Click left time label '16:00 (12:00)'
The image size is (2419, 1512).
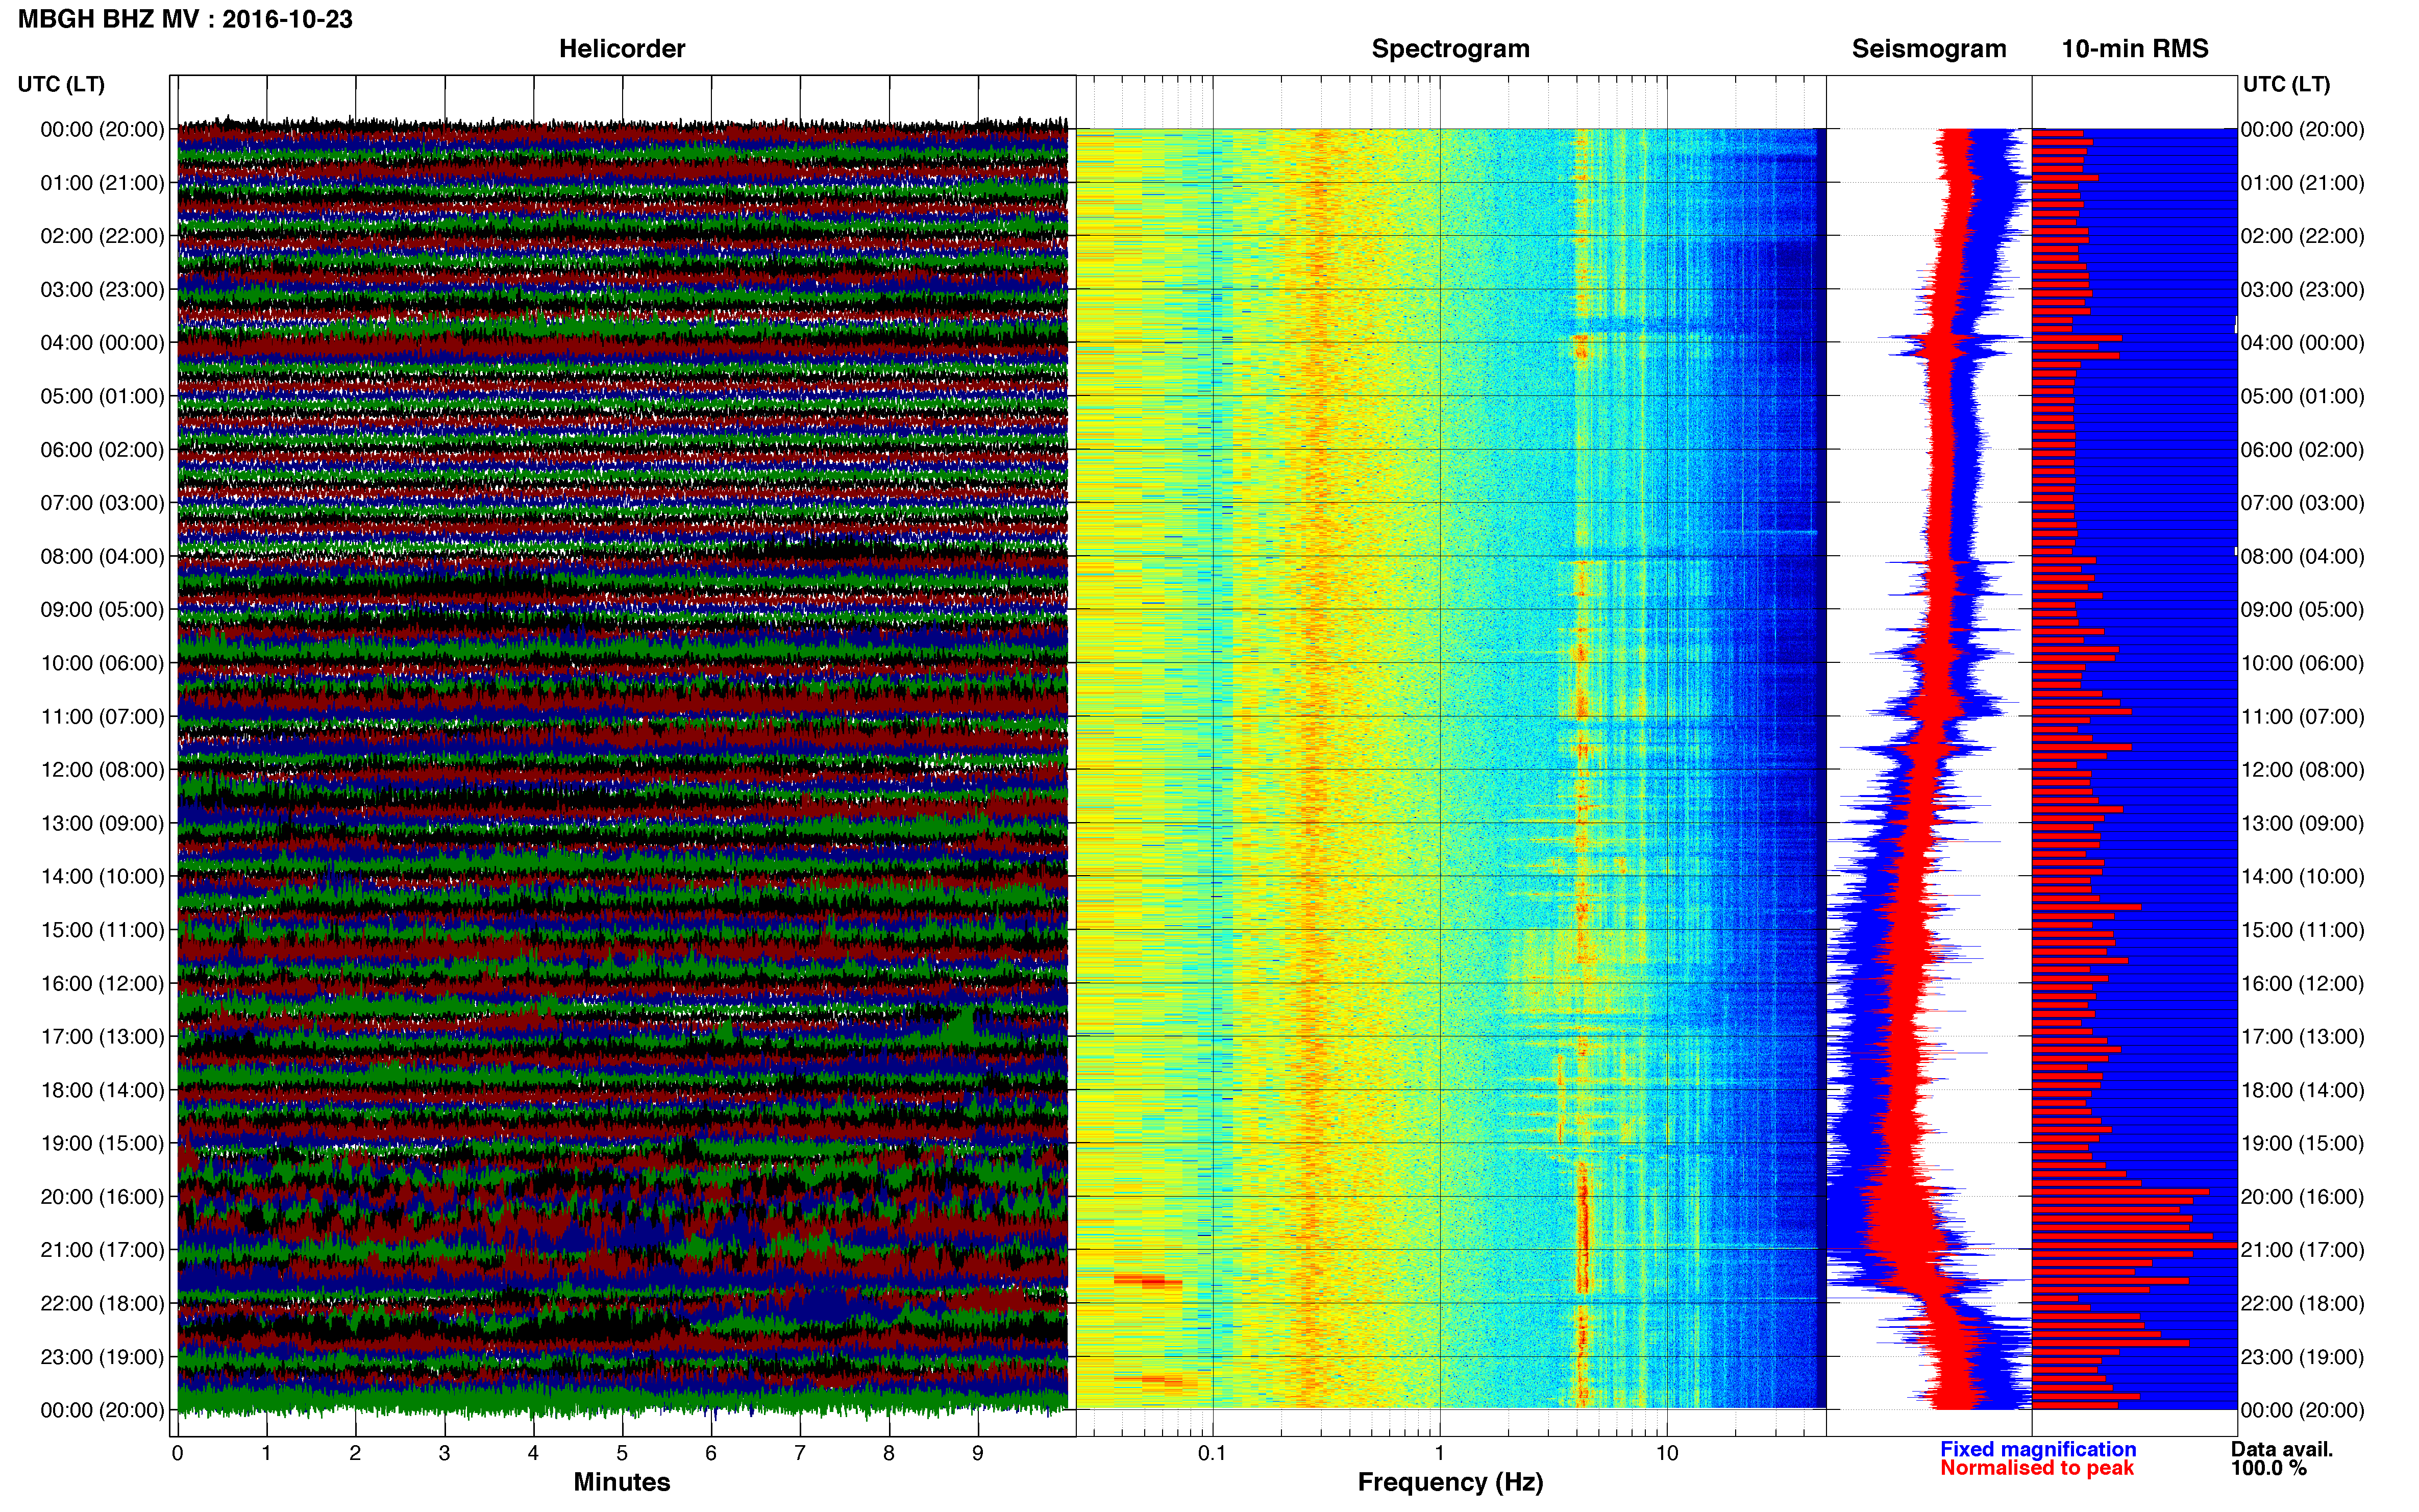(102, 983)
